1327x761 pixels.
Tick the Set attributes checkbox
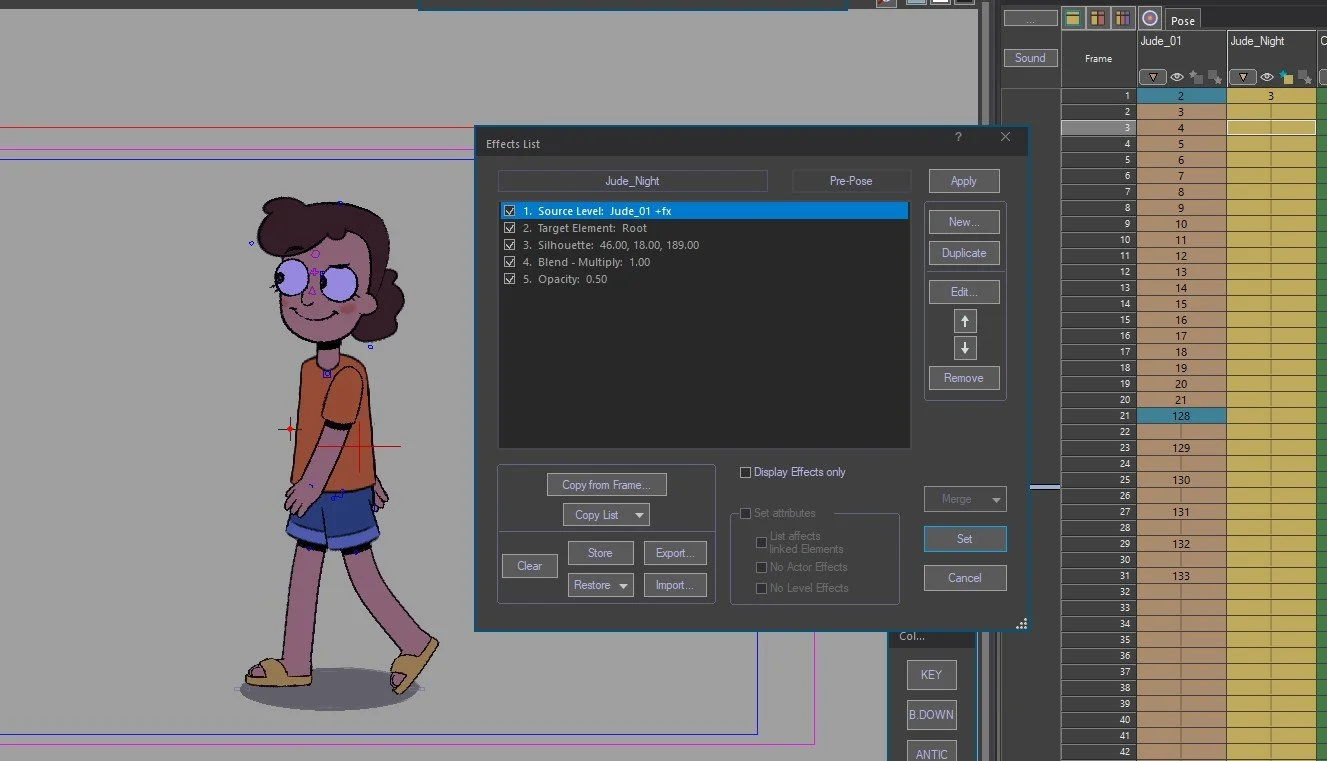745,513
